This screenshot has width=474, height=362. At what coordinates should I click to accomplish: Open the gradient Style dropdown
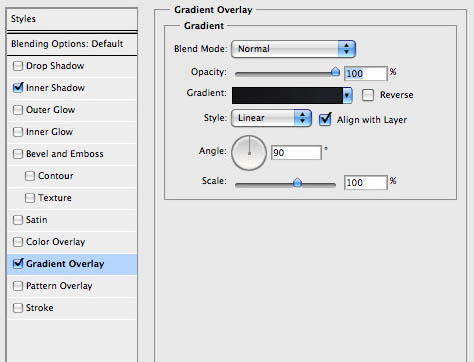pos(271,118)
